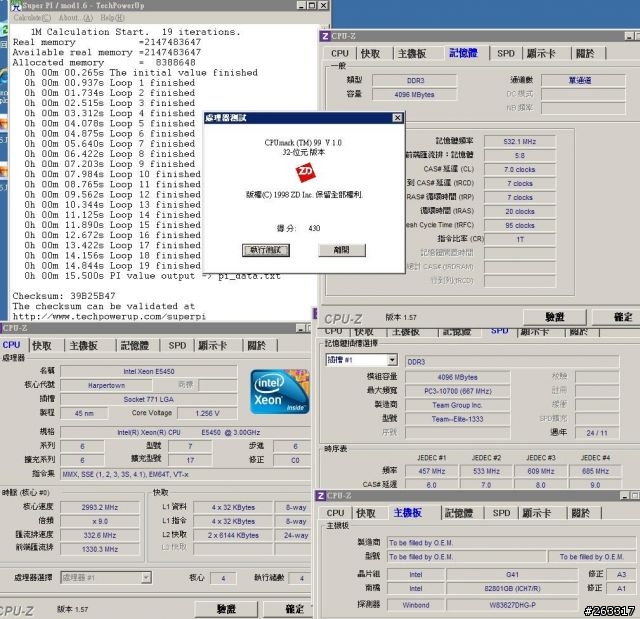The image size is (640, 619).
Task: Click the Team Group Inc. manufacturer field
Action: tap(458, 405)
